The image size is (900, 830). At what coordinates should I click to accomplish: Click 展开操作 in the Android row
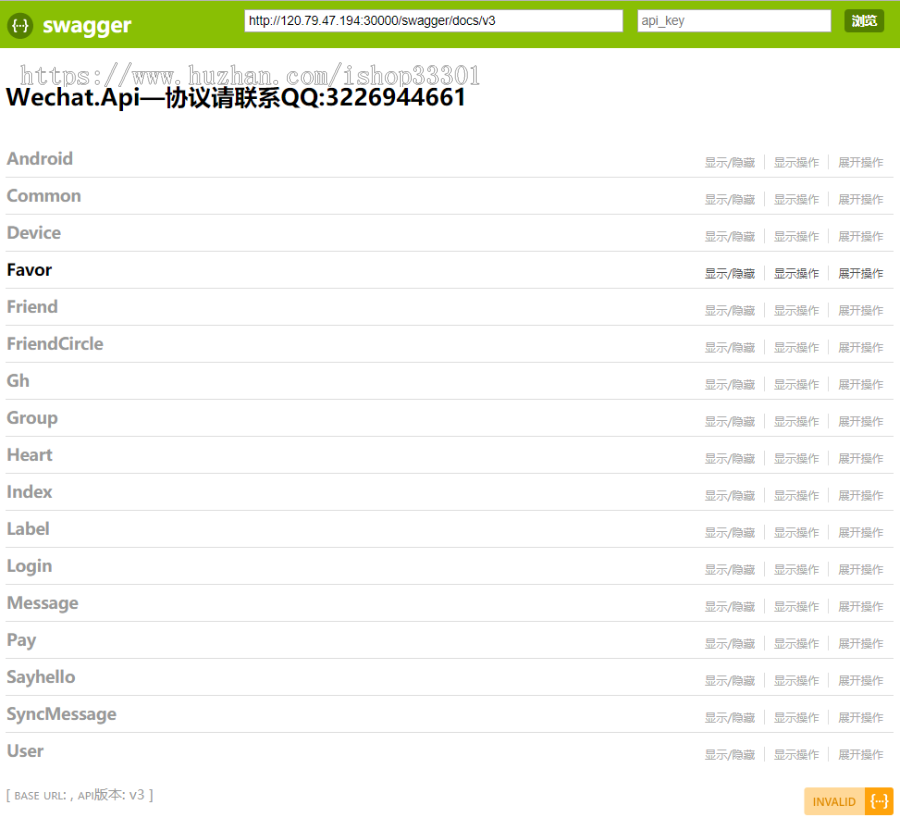point(860,162)
